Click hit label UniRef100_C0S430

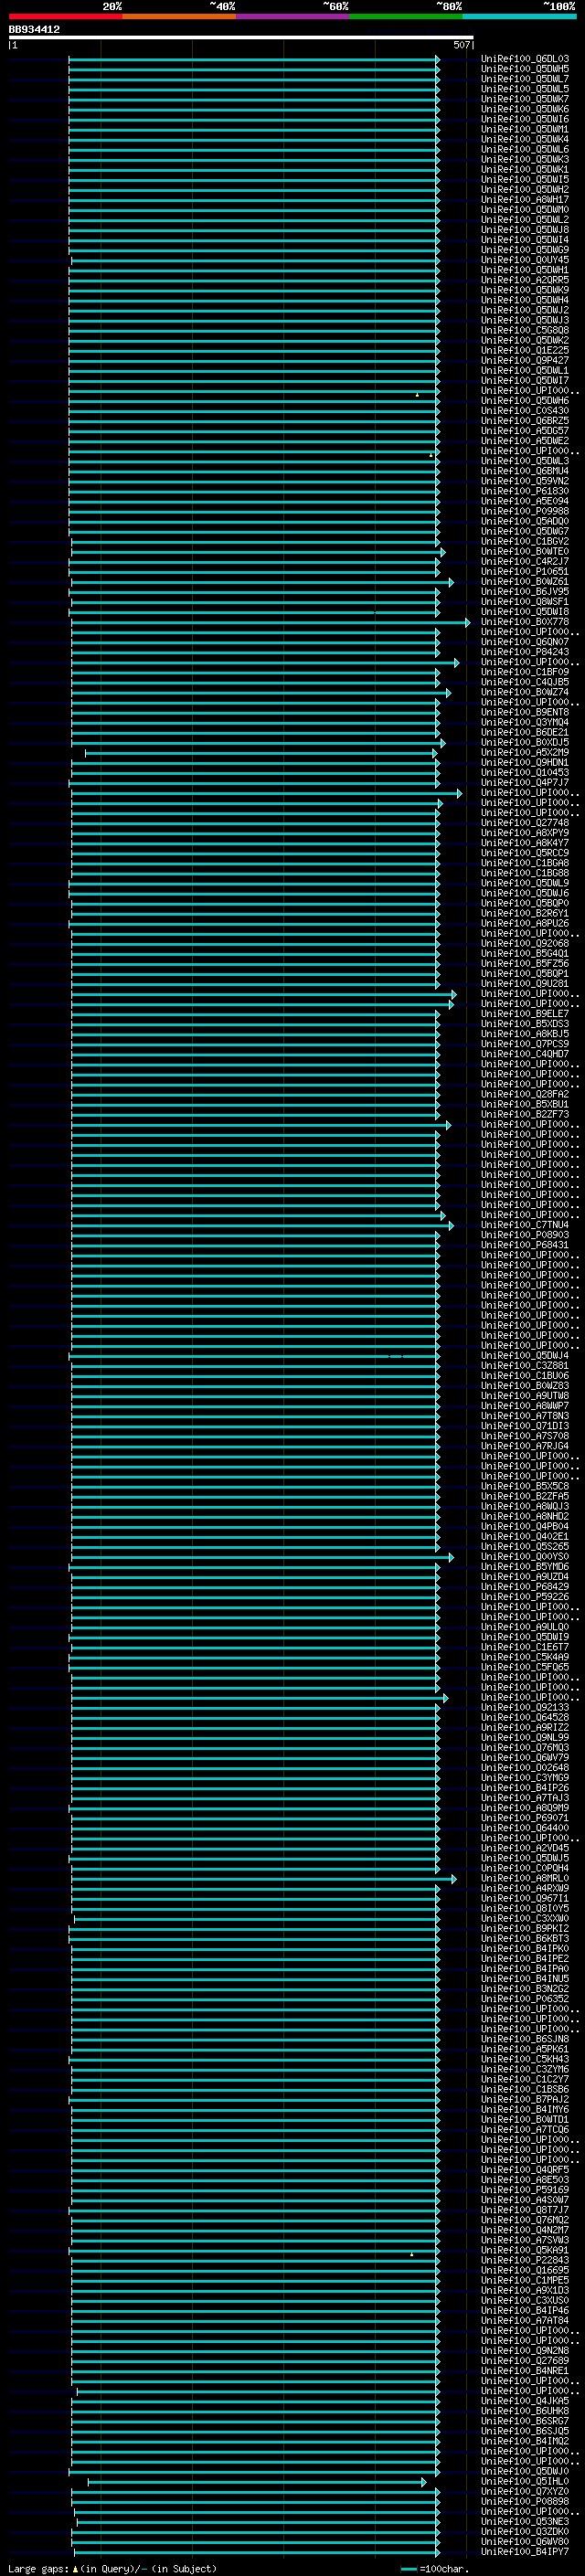[x=525, y=411]
